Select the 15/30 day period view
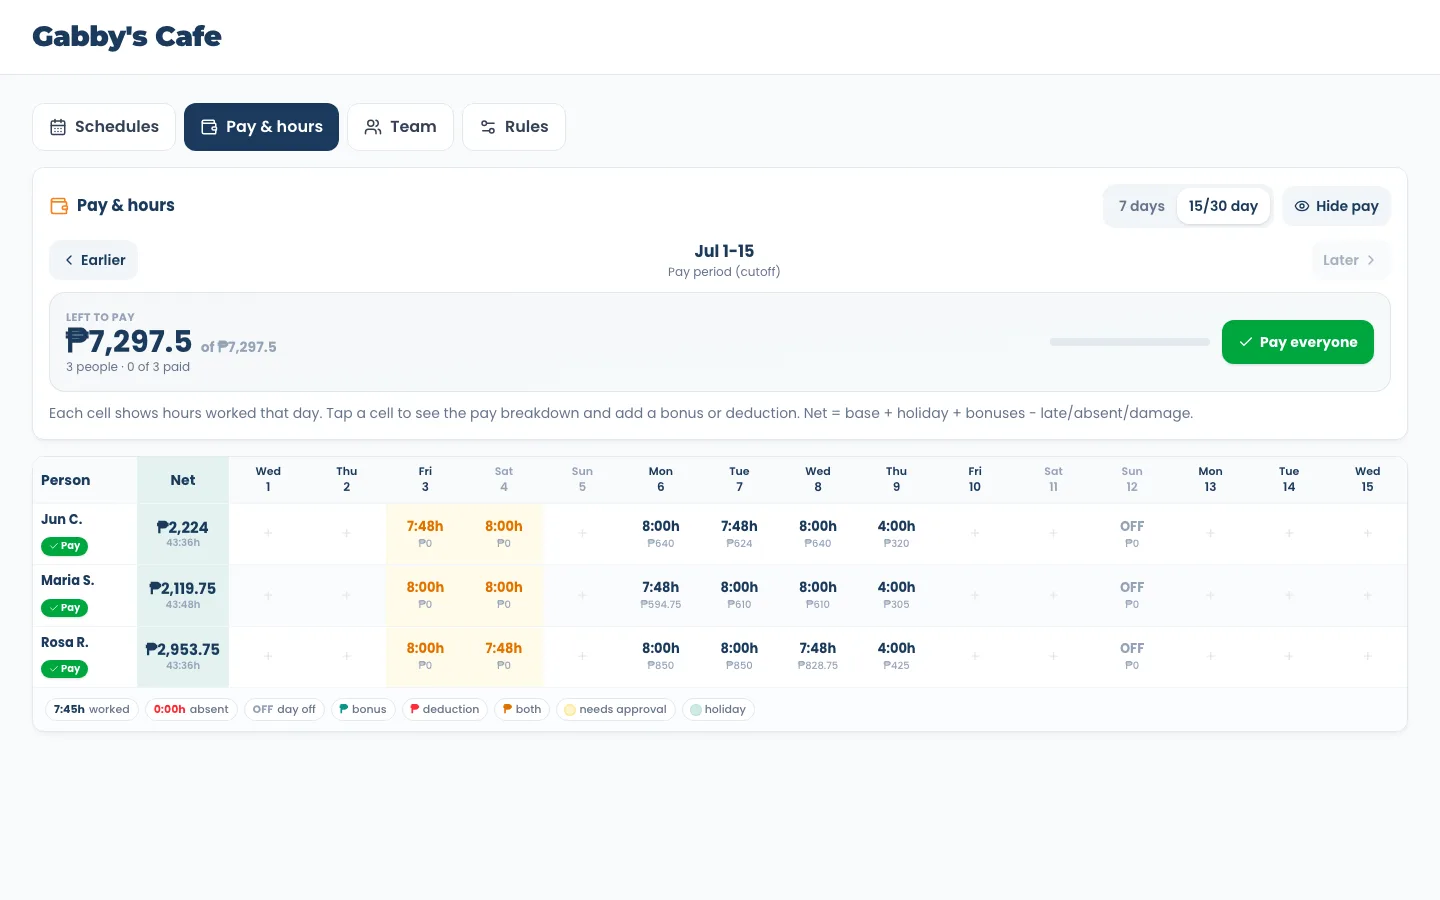 coord(1223,206)
